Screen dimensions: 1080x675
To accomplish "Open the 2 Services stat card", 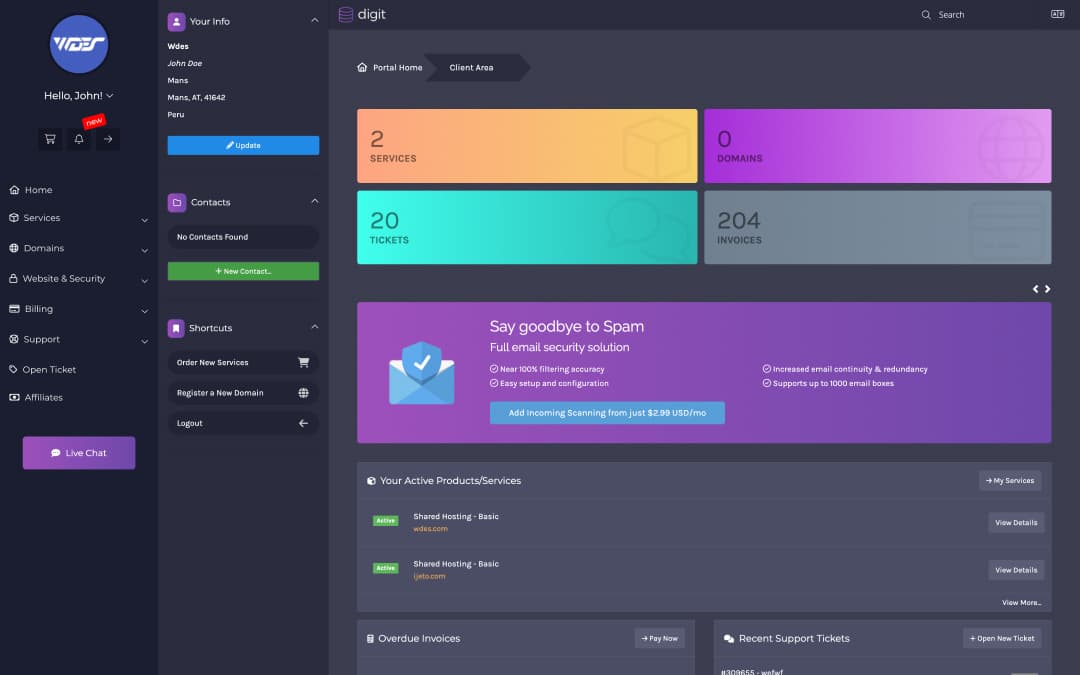I will [x=527, y=146].
